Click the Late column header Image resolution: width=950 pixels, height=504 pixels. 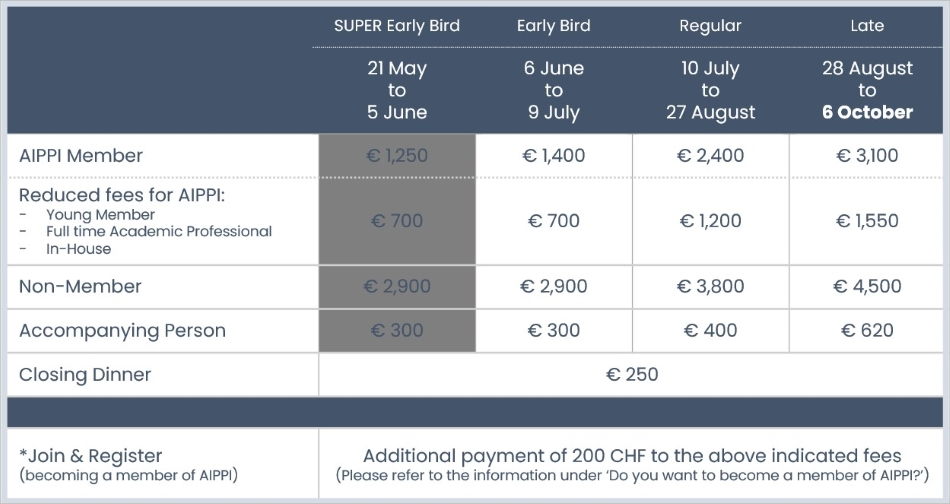pos(867,26)
